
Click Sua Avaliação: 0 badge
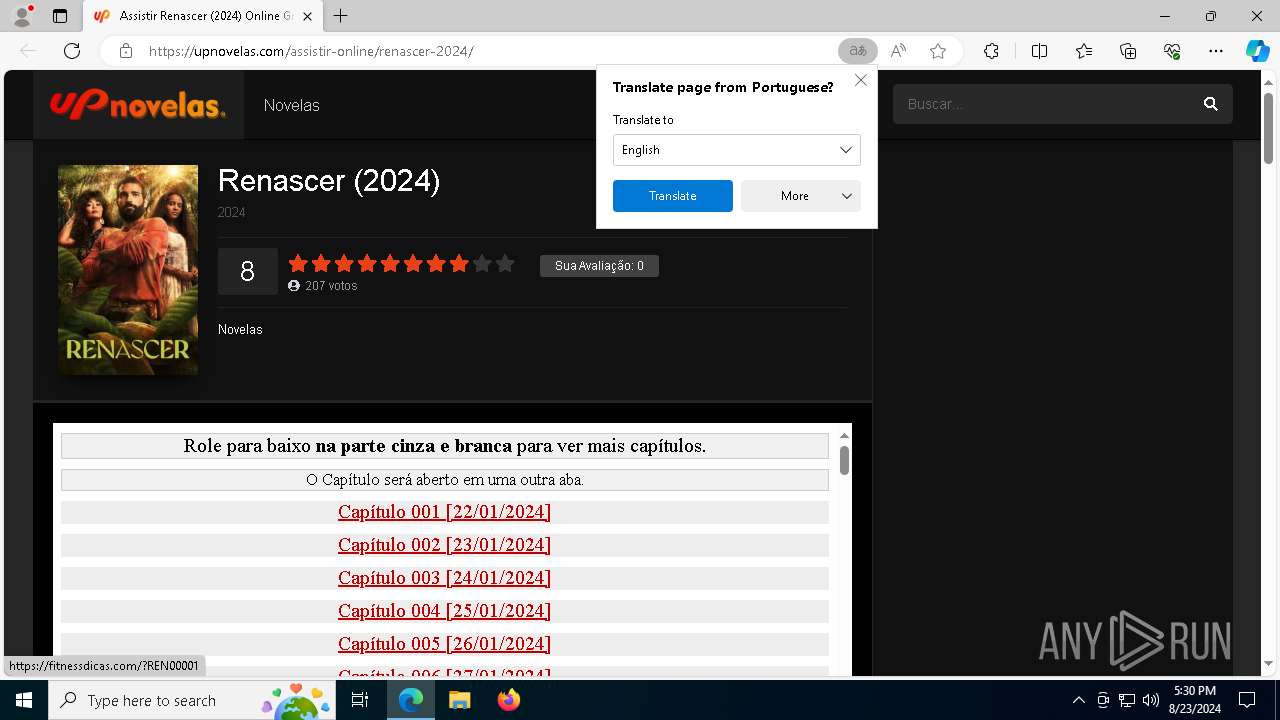coord(599,265)
